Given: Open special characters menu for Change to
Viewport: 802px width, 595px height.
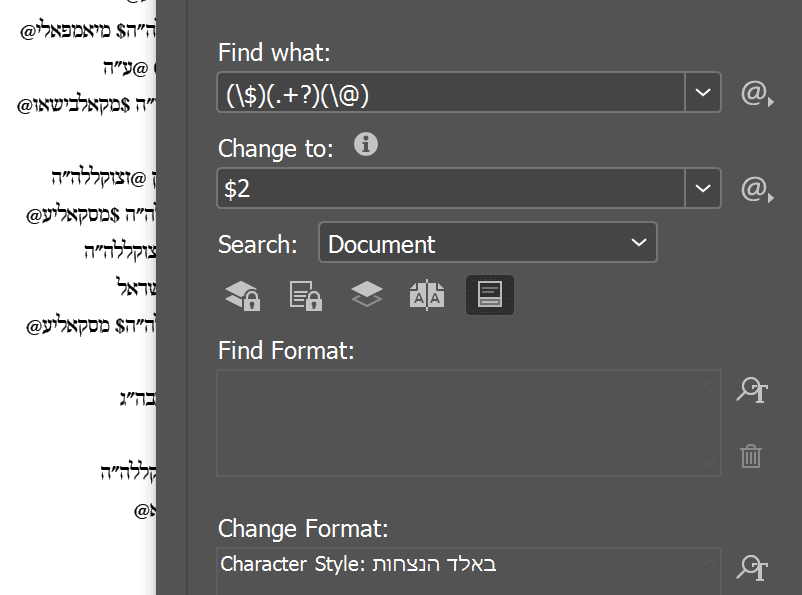Looking at the screenshot, I should coord(756,189).
